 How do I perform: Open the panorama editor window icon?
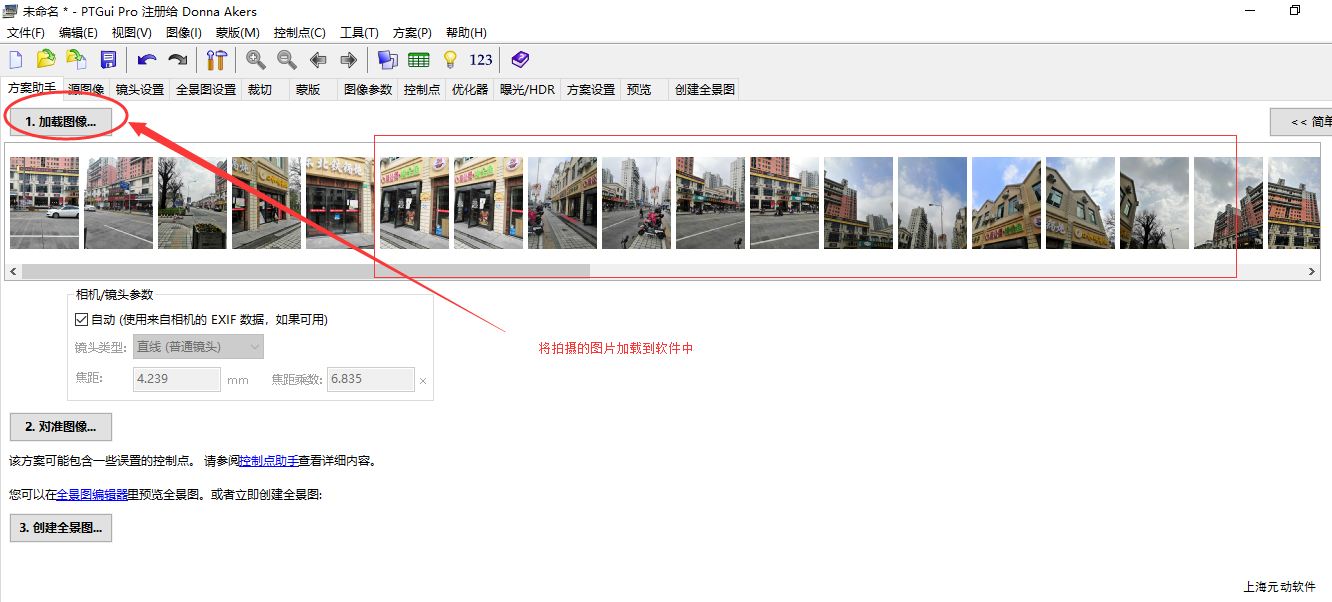pyautogui.click(x=388, y=60)
